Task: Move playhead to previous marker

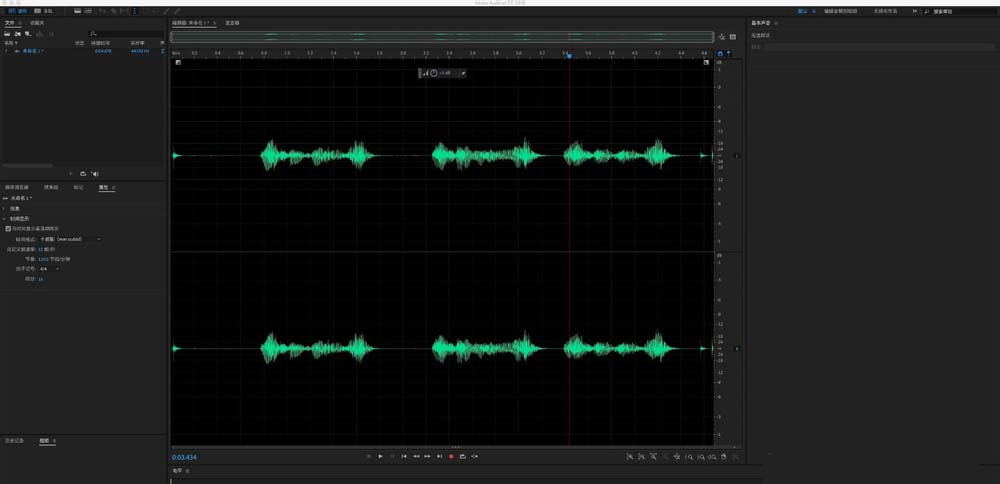Action: click(404, 457)
